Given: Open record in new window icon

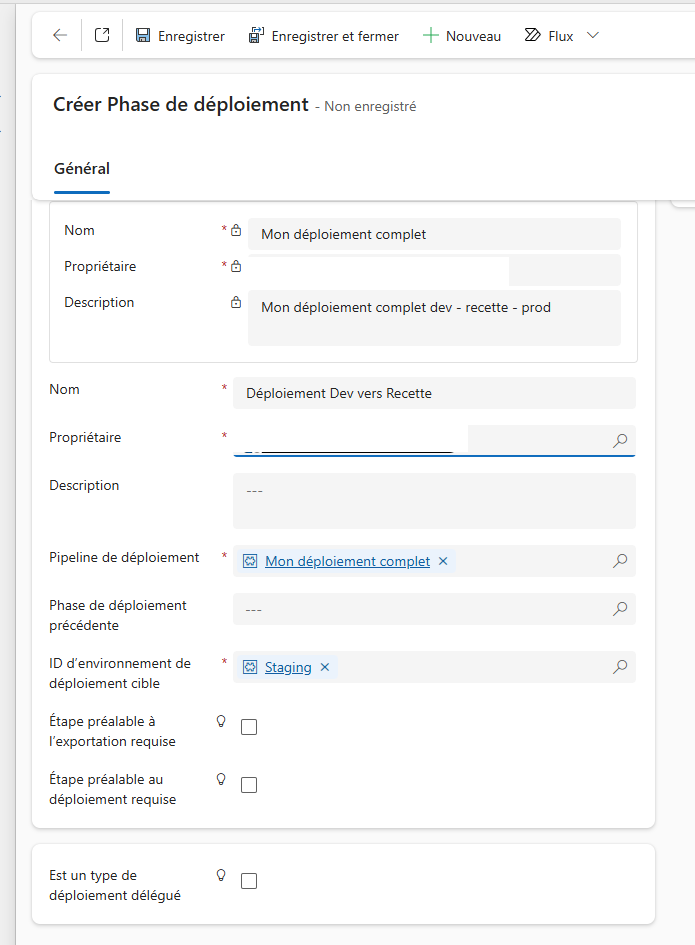Looking at the screenshot, I should click(x=102, y=35).
